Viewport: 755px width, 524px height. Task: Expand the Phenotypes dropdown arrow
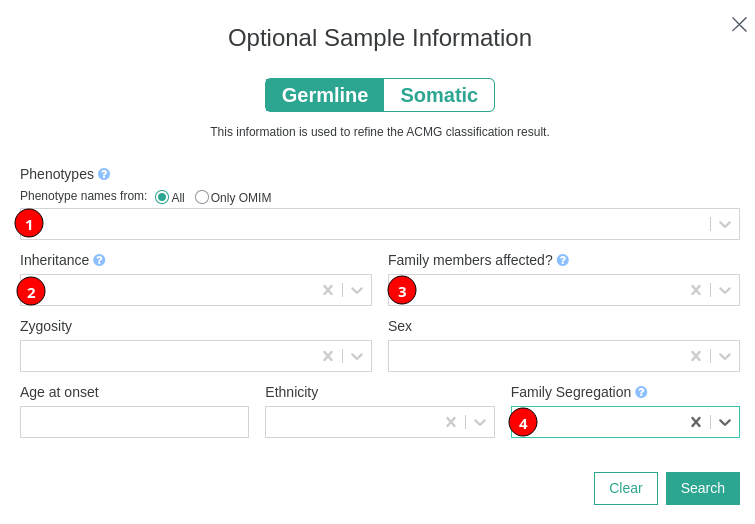pos(725,224)
